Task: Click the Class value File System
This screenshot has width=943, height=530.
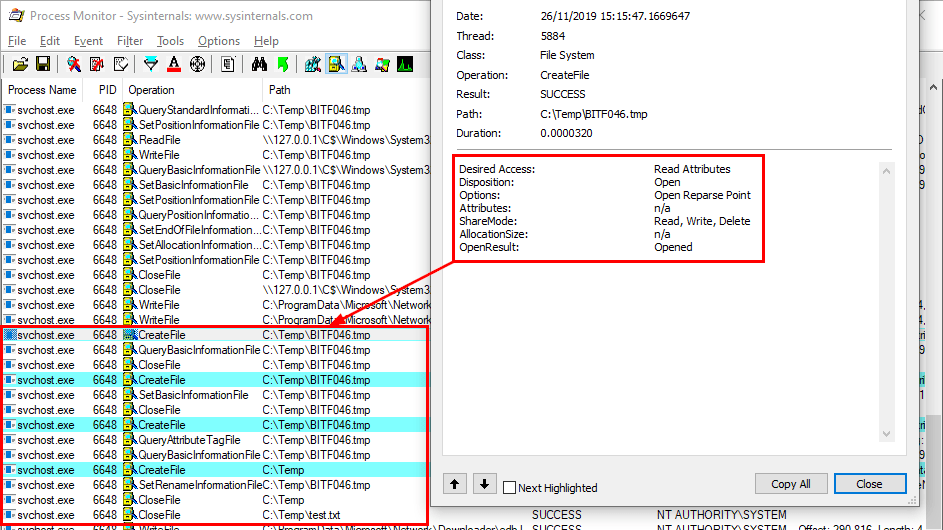Action: 567,55
